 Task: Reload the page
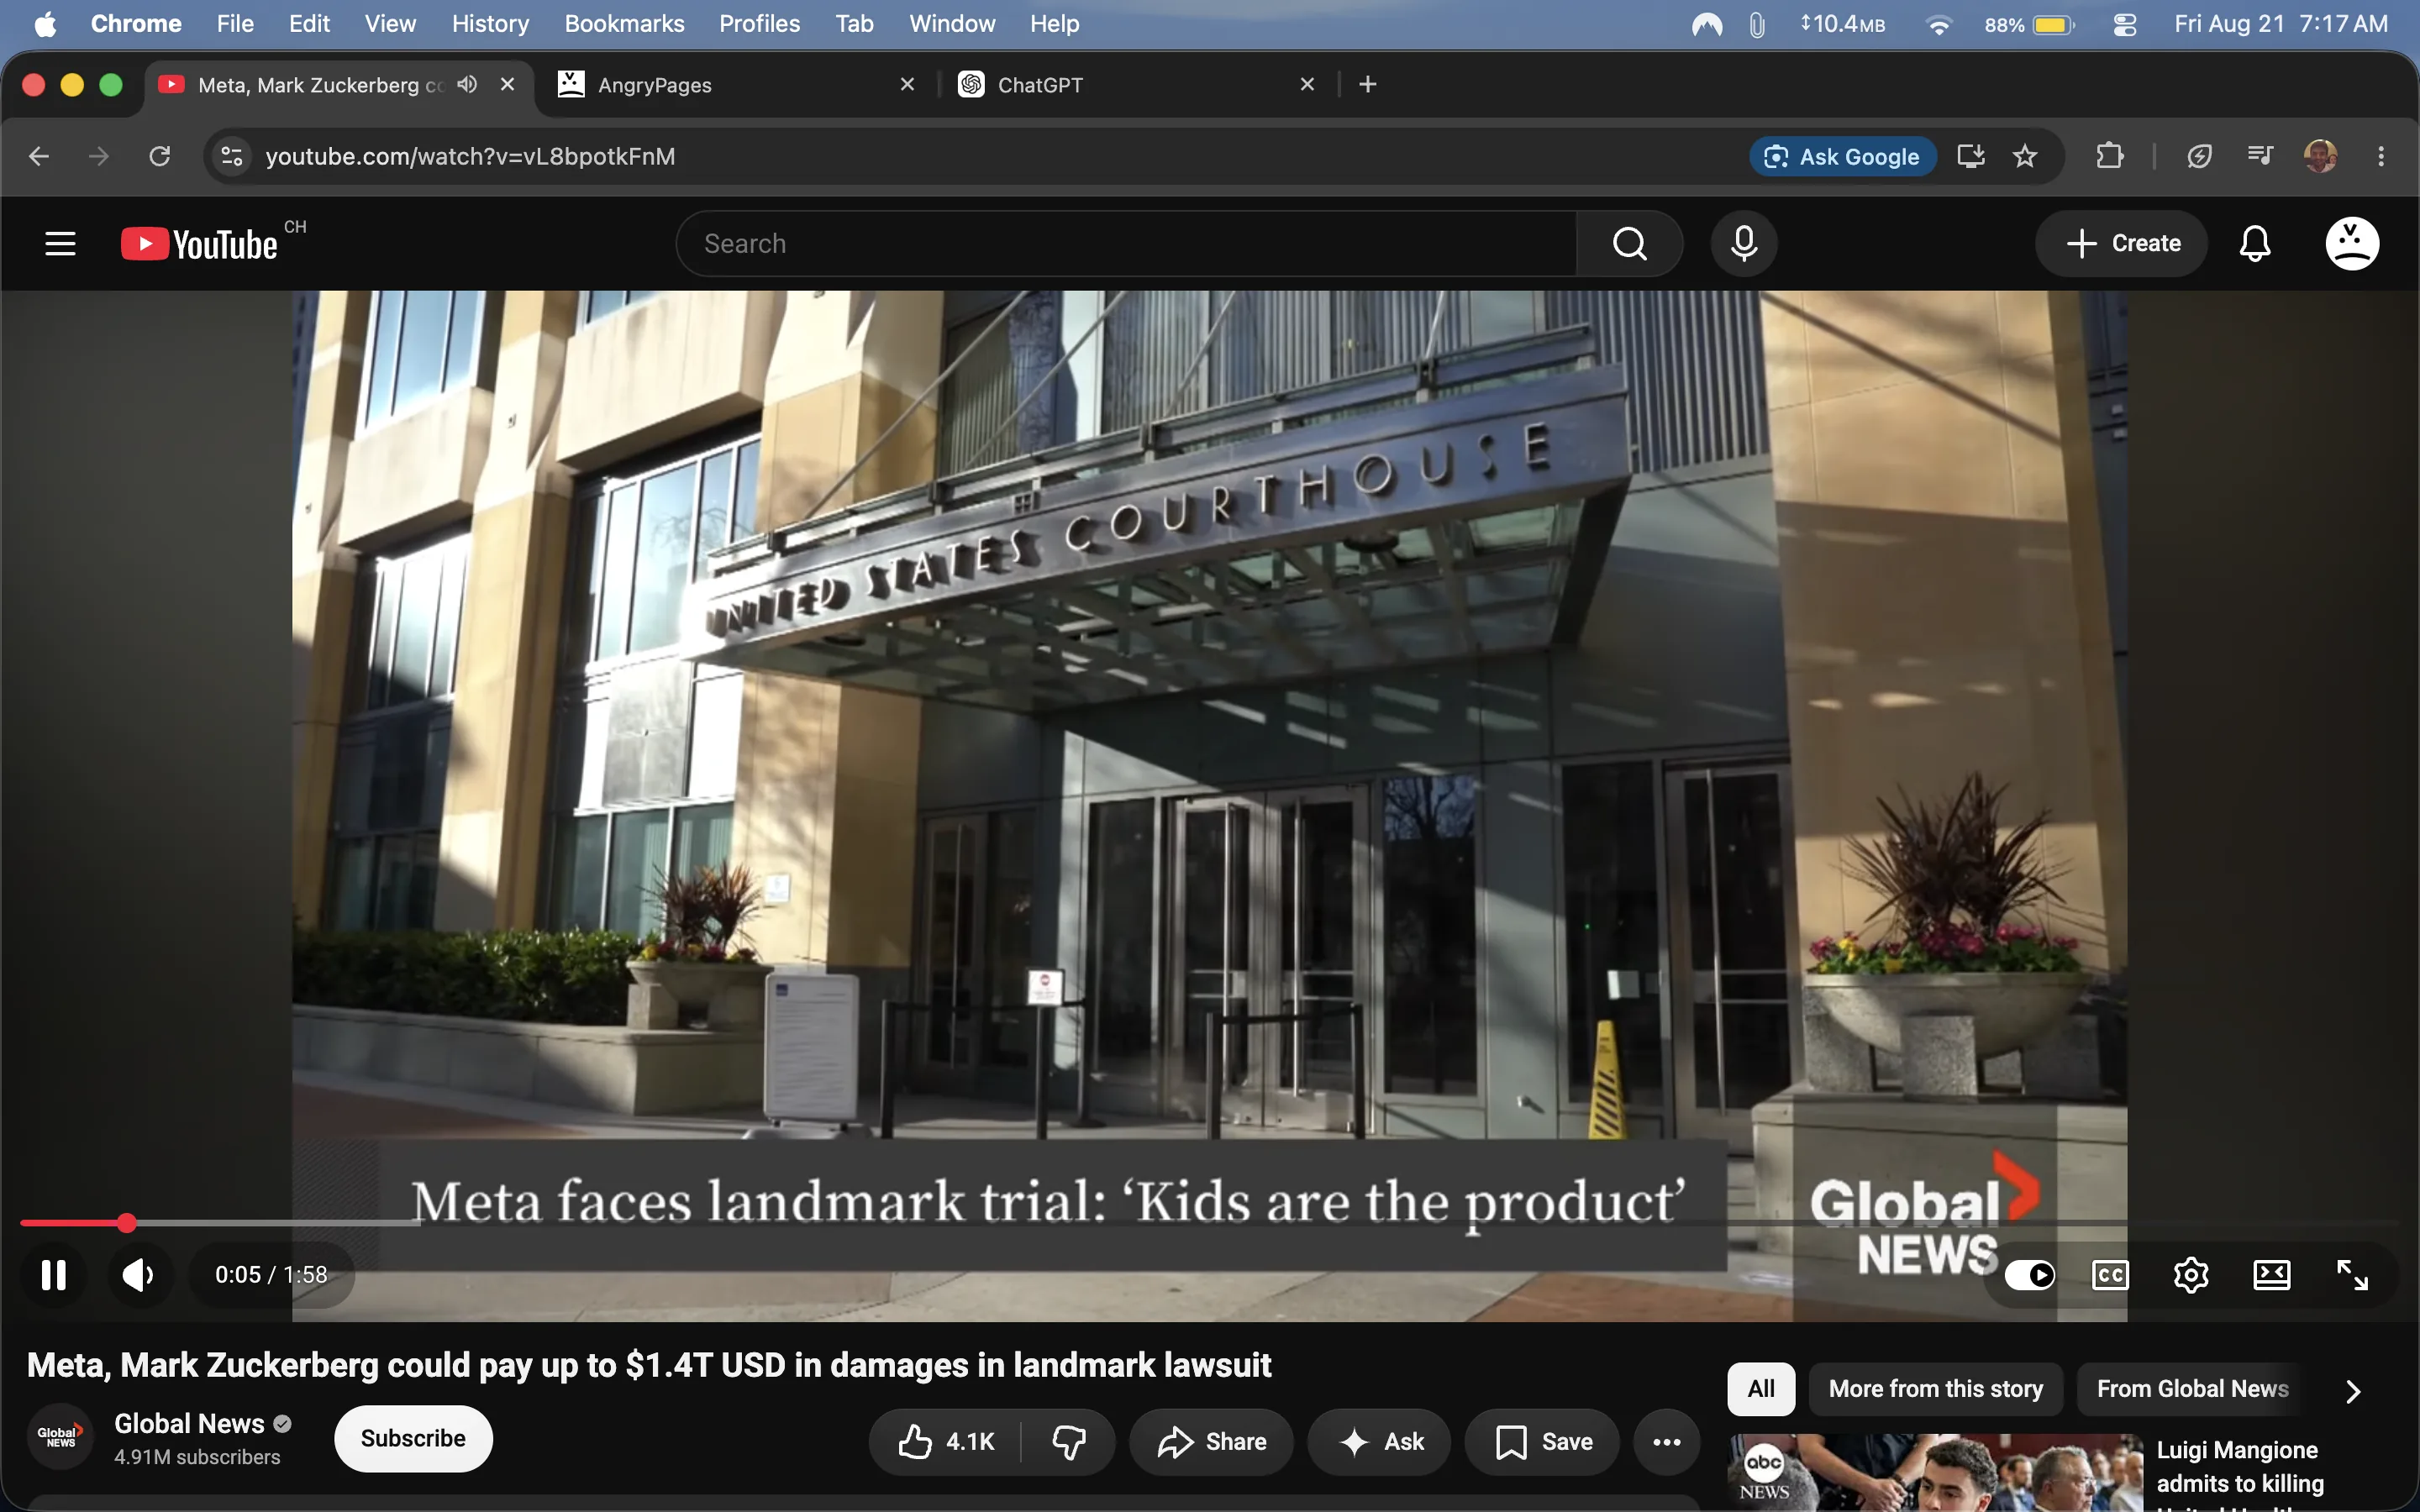(x=160, y=156)
